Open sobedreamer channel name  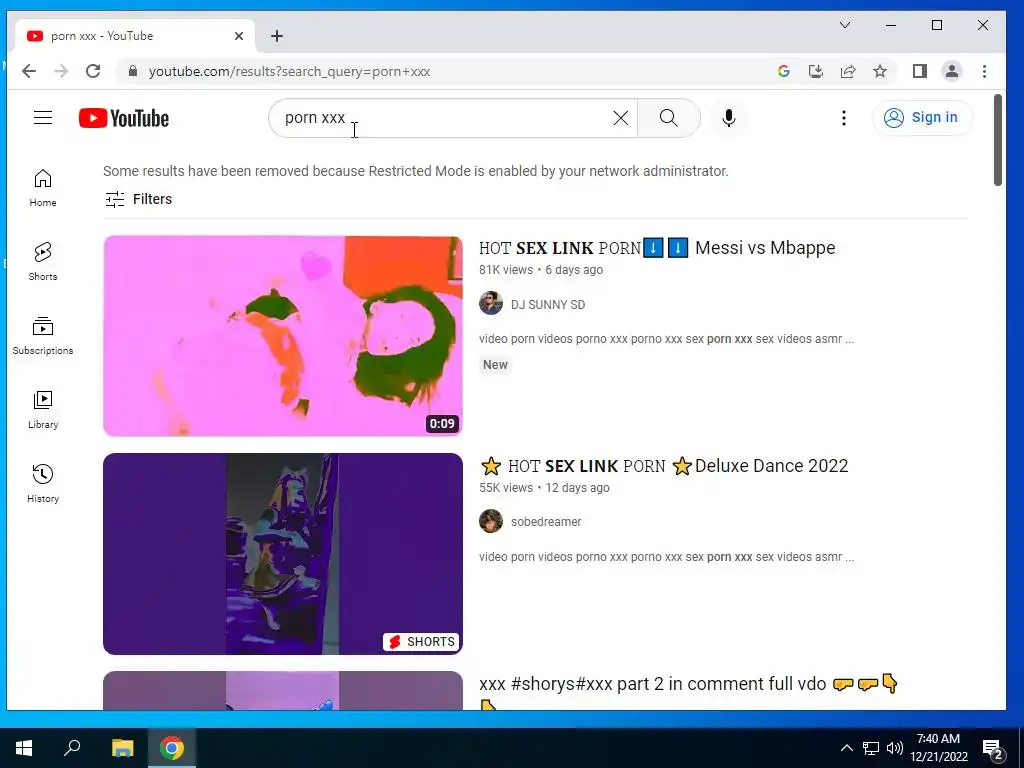pyautogui.click(x=546, y=522)
